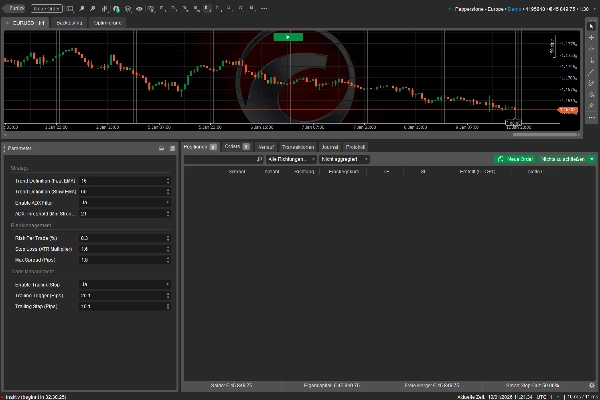
Task: Expand the arrow beside the Nichts zu schließen button
Action: pos(592,159)
